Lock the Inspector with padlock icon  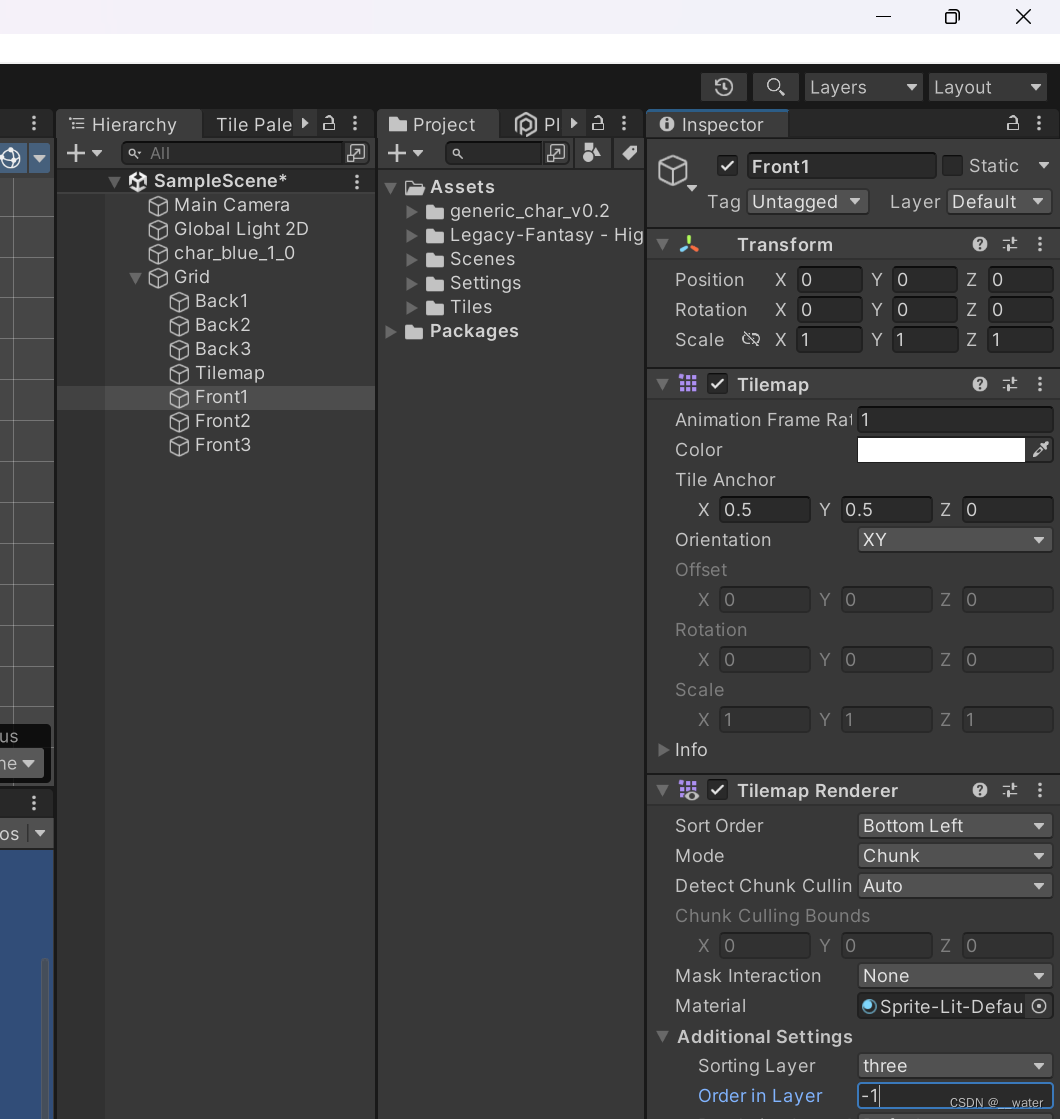point(1013,123)
